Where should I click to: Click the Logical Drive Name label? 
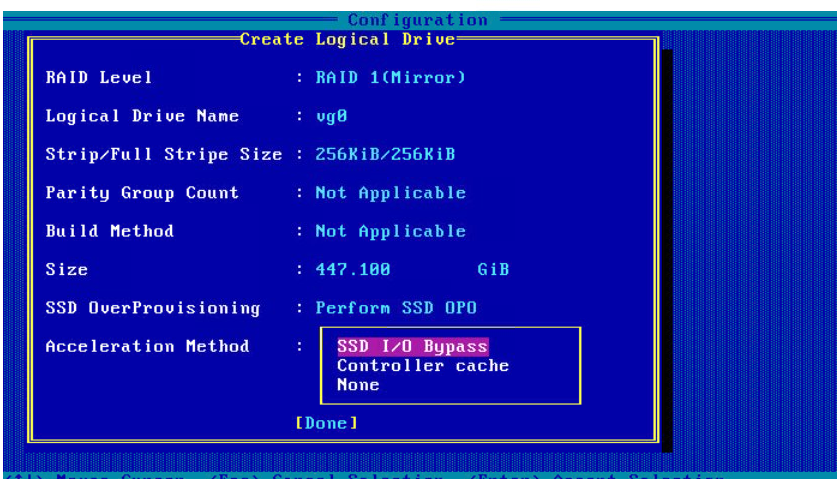(142, 116)
